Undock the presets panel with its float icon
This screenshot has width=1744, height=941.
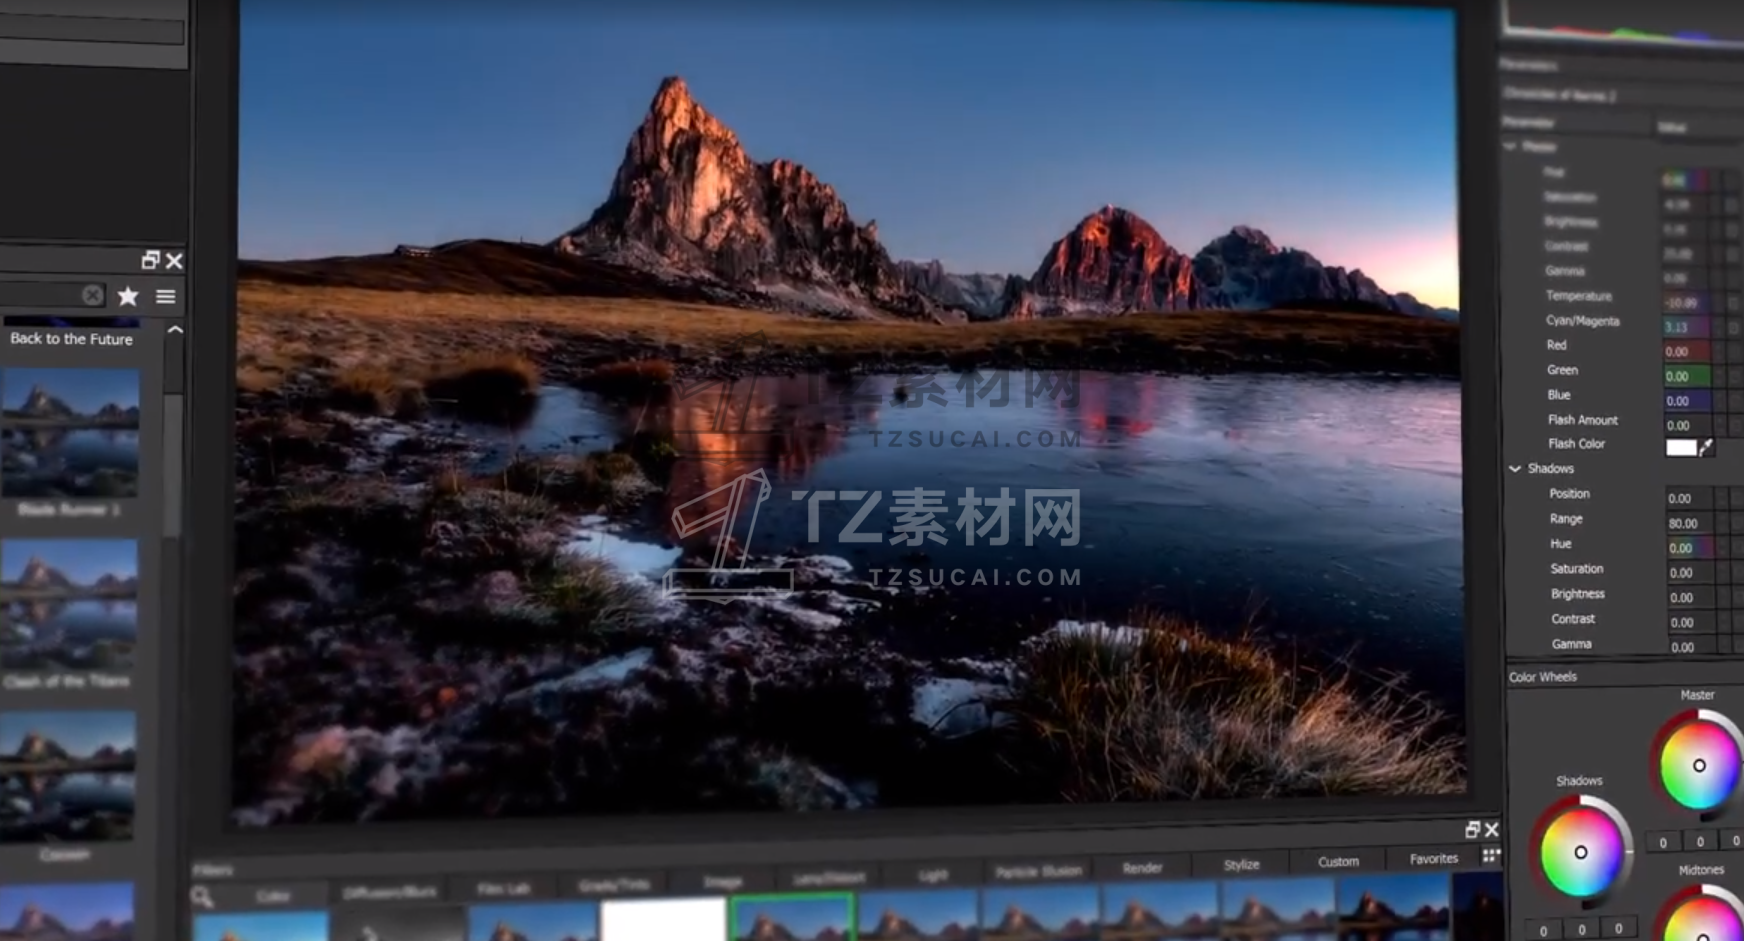(150, 260)
